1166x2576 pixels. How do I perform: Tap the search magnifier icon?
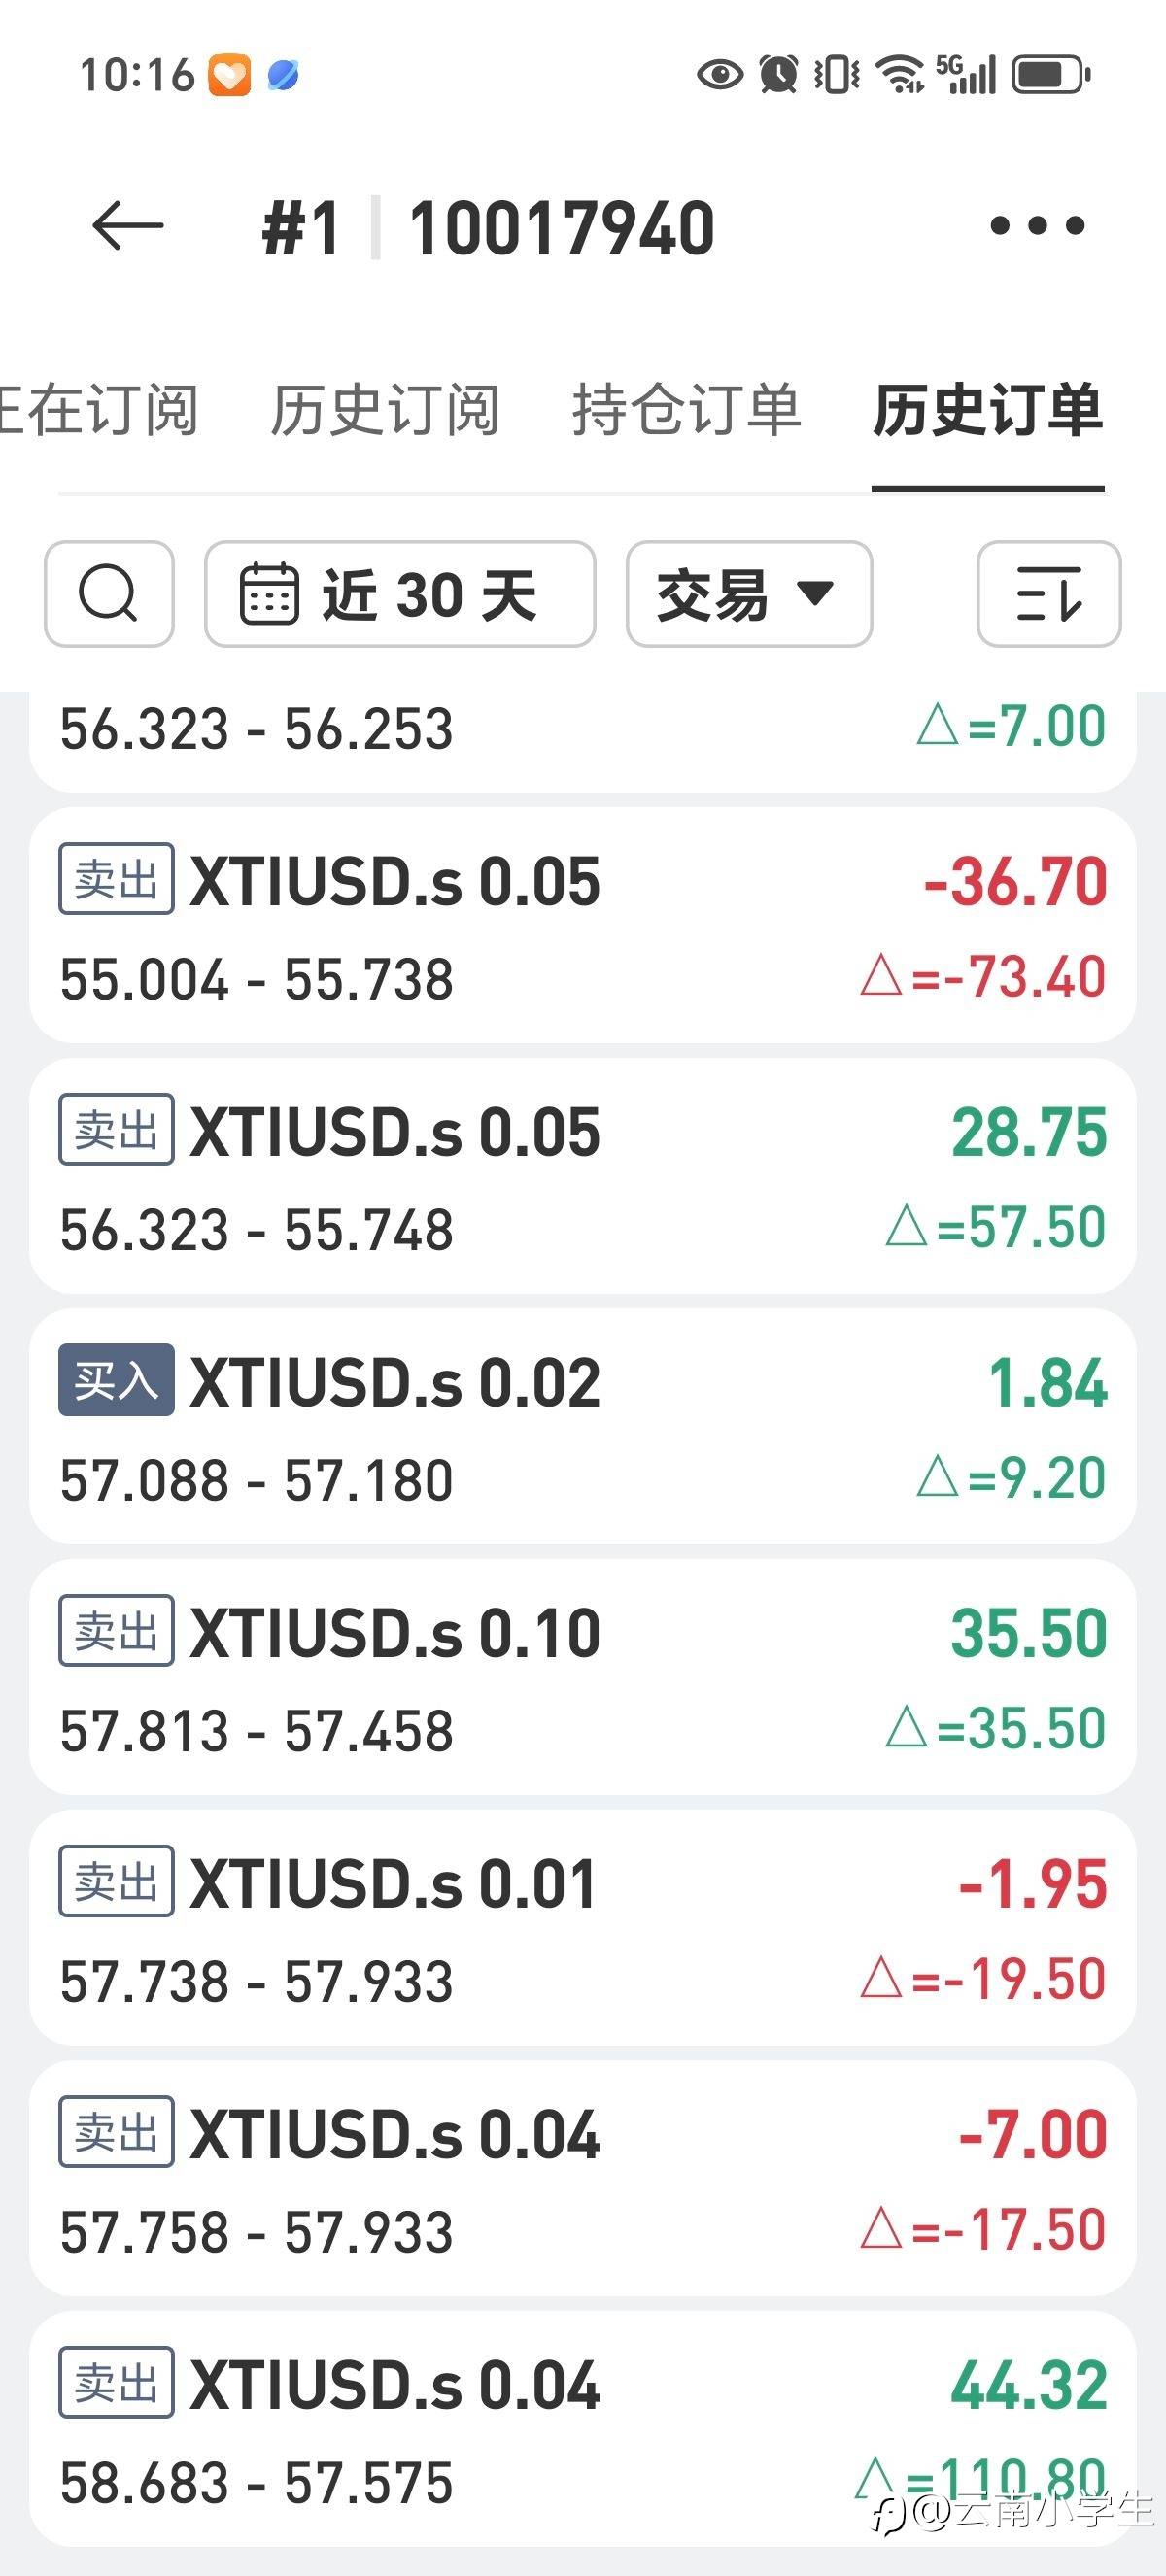(x=109, y=594)
